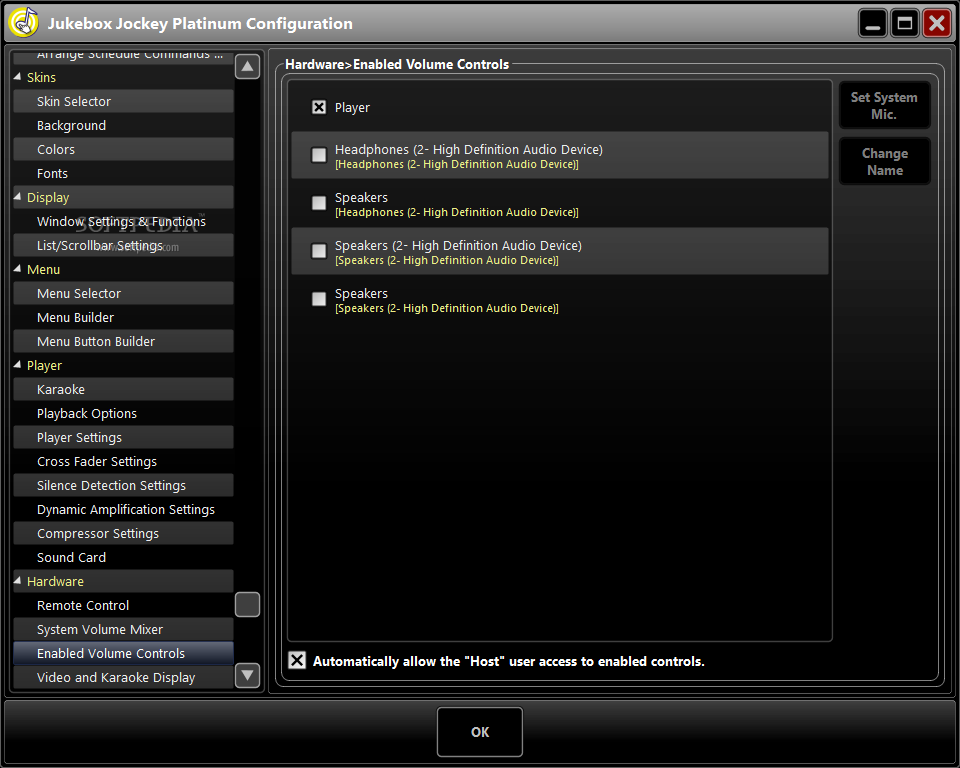The image size is (960, 768).
Task: Minimize the configuration window
Action: 873,24
